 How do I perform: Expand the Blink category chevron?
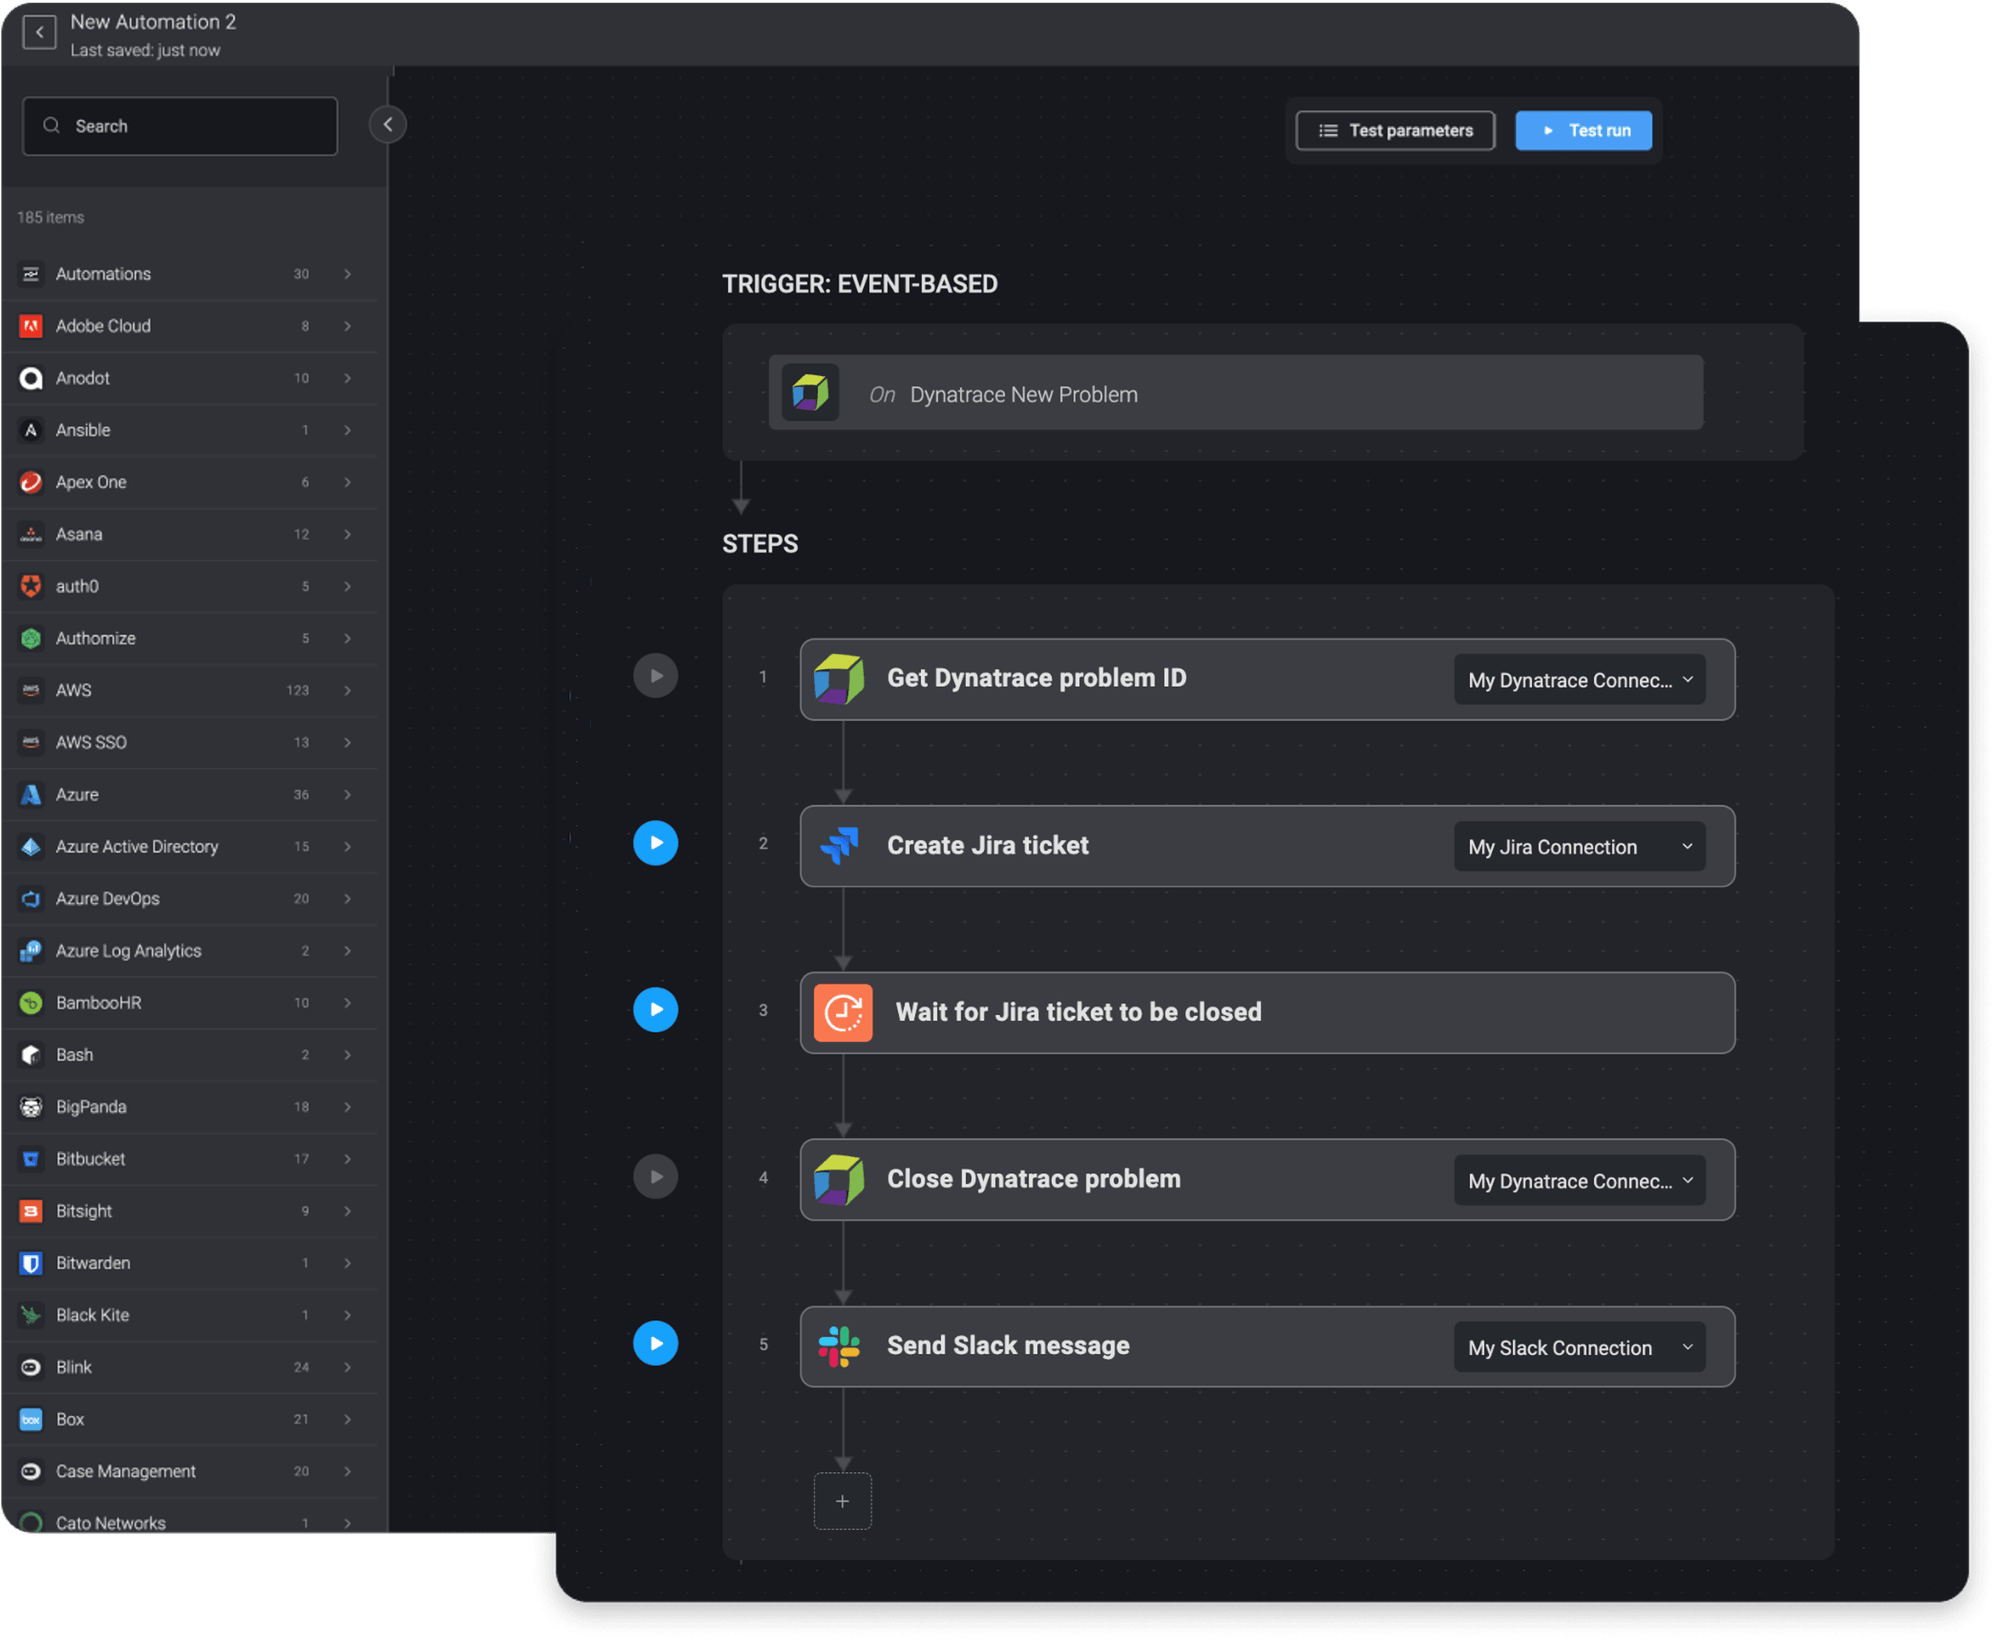click(348, 1368)
